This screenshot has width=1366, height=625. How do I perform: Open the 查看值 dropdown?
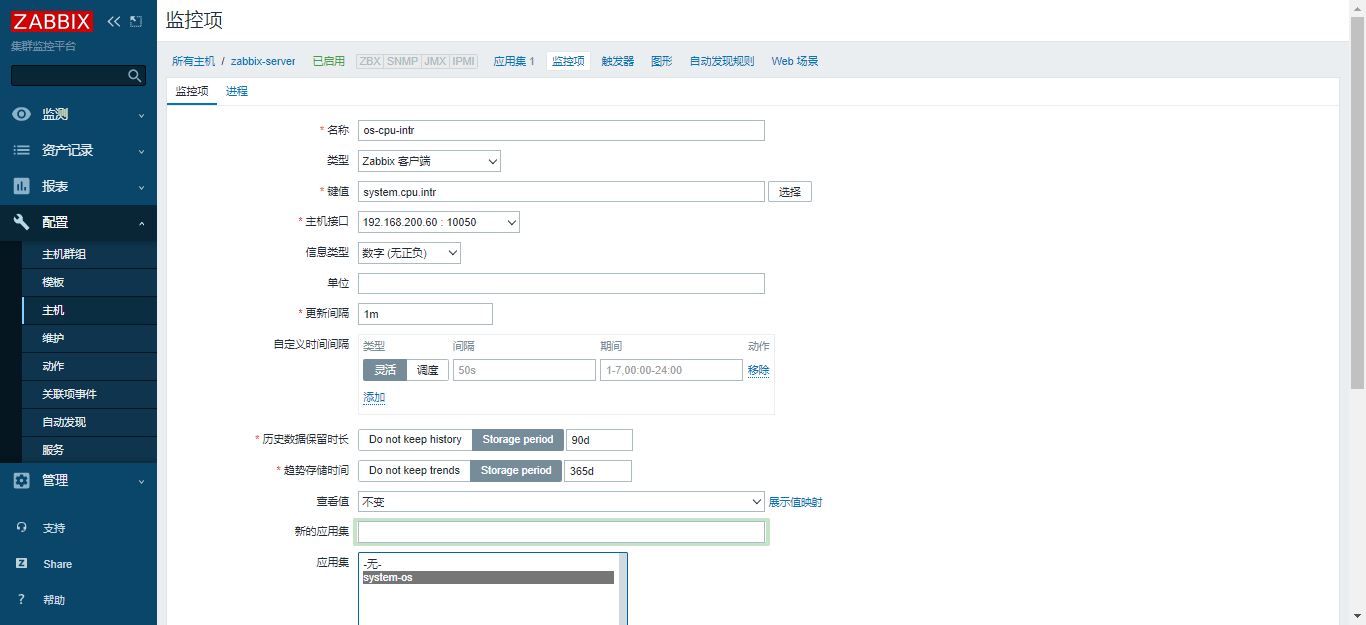click(561, 502)
